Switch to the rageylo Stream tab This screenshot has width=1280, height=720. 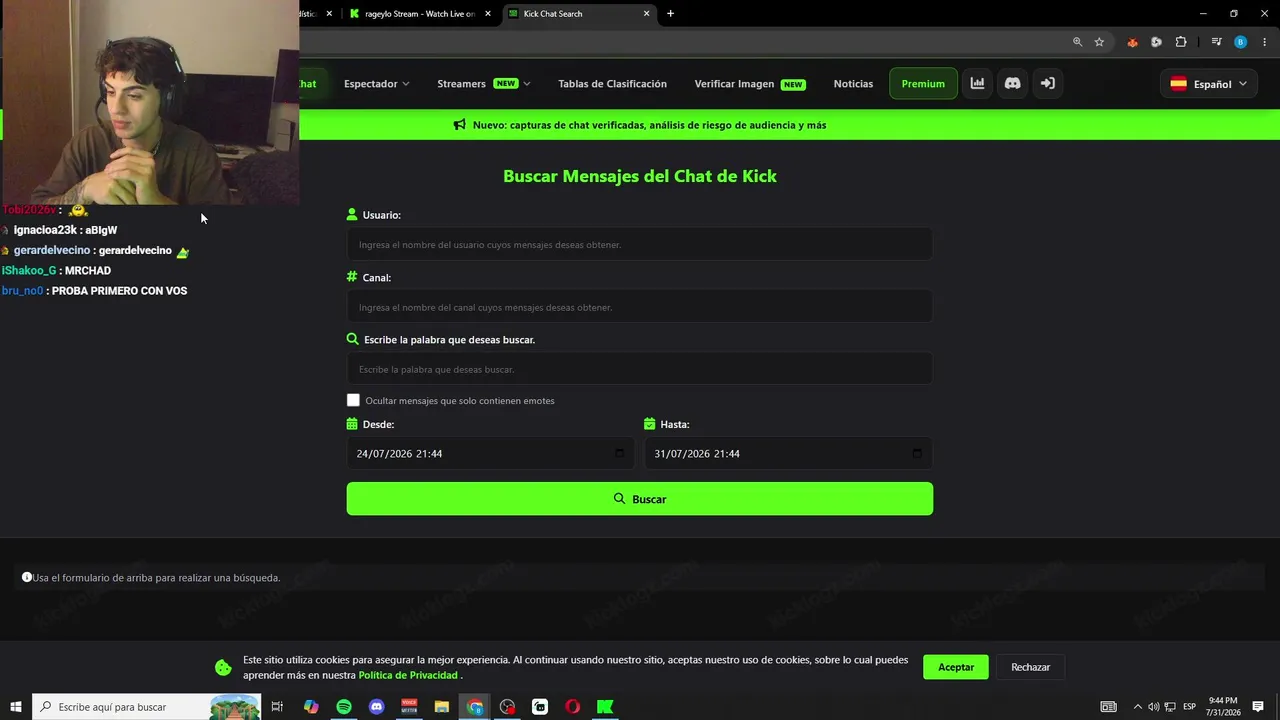click(420, 14)
